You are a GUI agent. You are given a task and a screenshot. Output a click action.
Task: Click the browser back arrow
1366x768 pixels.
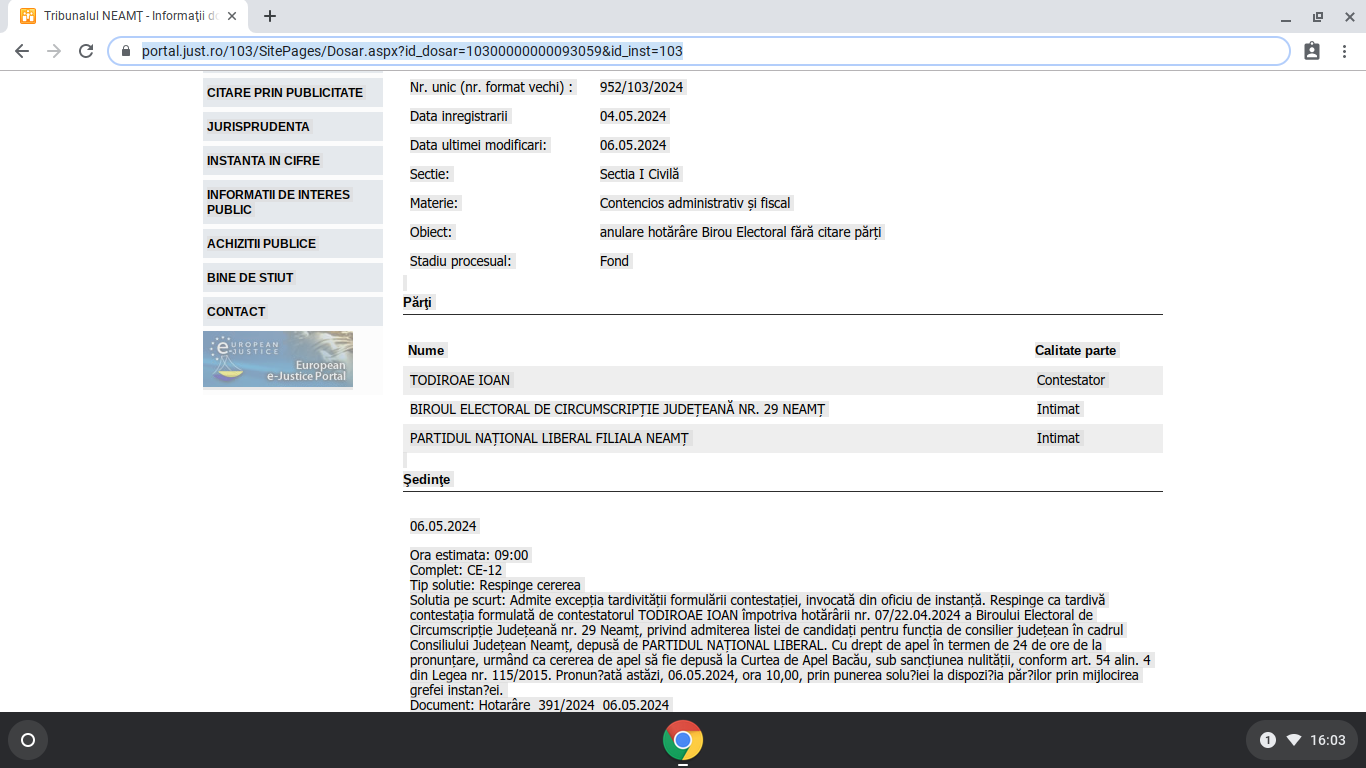pyautogui.click(x=22, y=51)
